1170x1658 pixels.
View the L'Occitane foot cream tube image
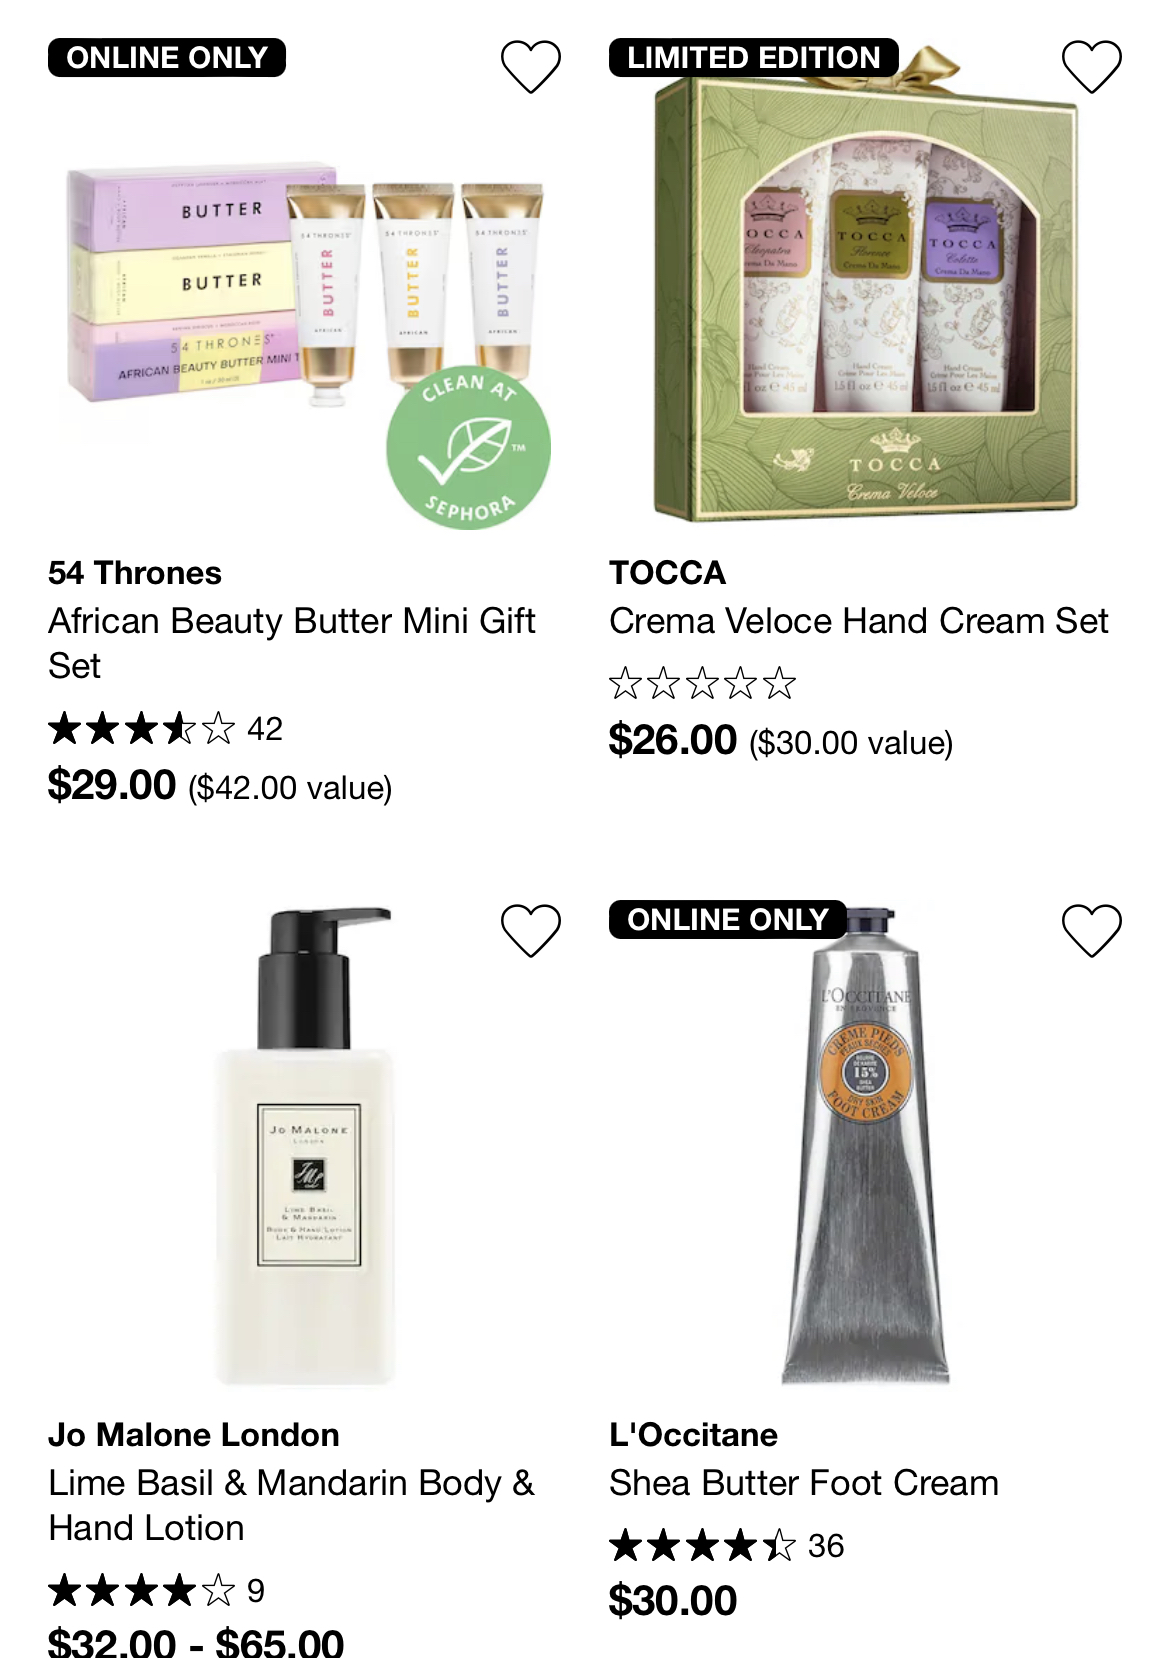point(865,1145)
